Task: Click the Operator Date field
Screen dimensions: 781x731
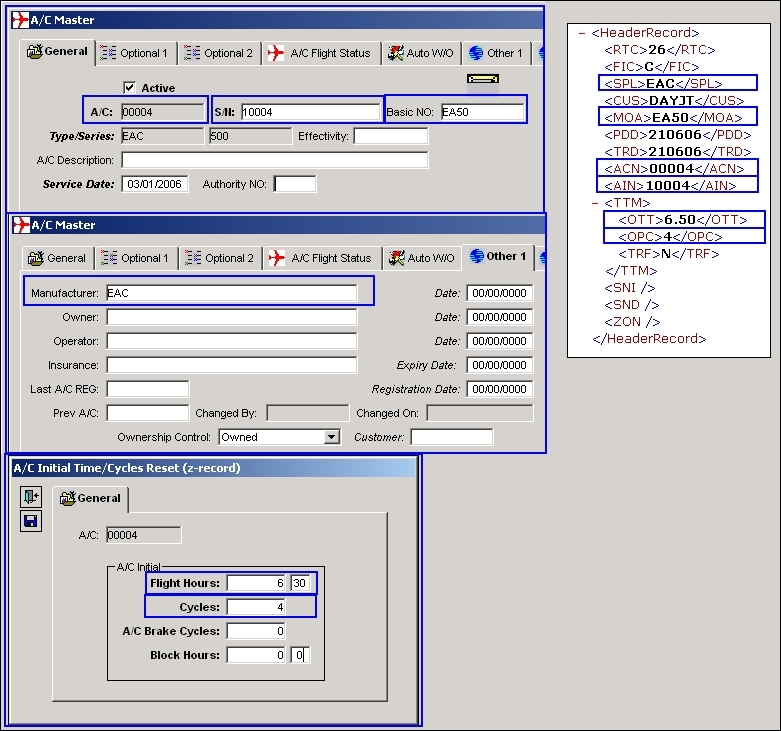Action: pos(500,341)
